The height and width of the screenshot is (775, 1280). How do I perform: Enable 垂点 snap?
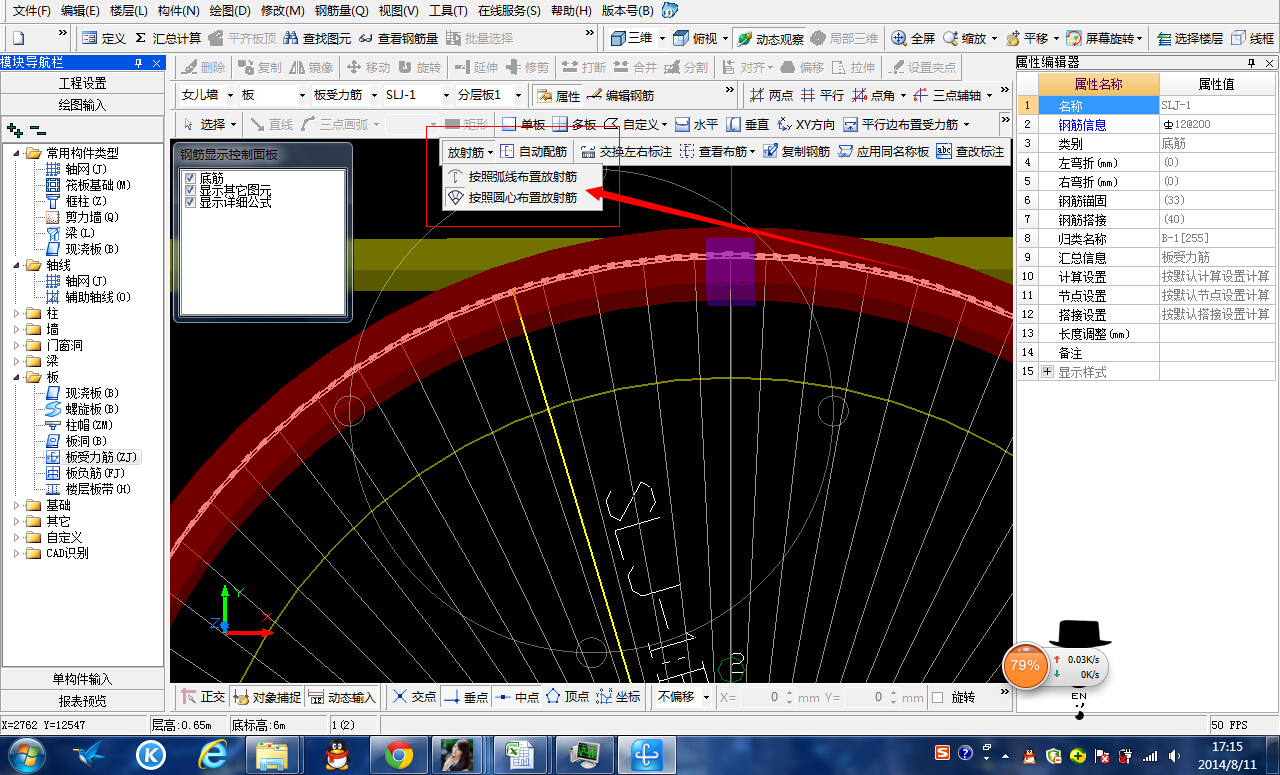[465, 697]
